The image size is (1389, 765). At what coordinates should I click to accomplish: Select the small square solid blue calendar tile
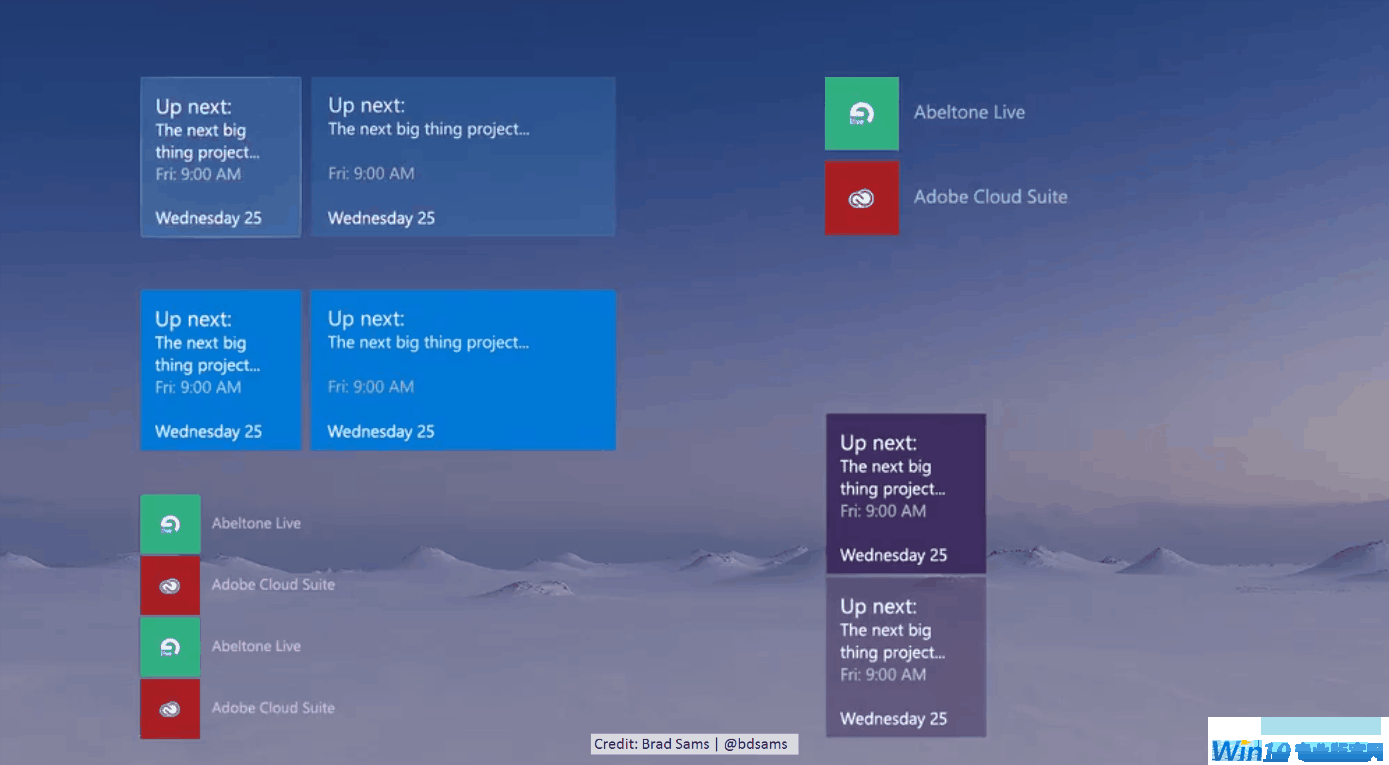(221, 370)
